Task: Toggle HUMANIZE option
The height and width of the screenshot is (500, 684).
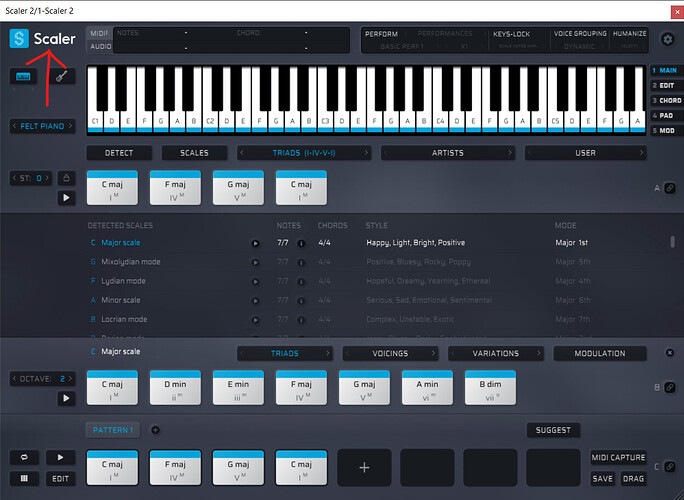Action: (629, 34)
